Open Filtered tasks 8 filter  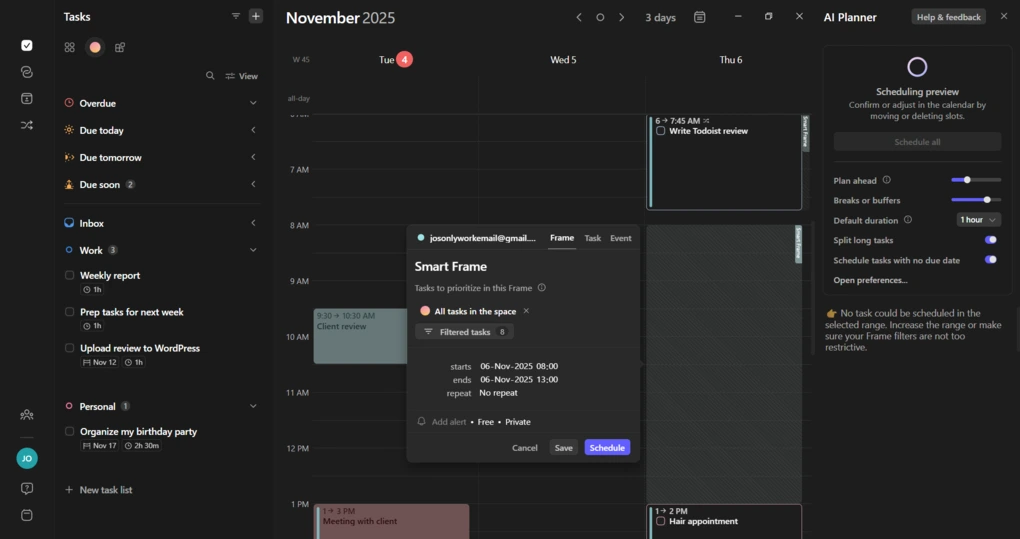point(464,332)
